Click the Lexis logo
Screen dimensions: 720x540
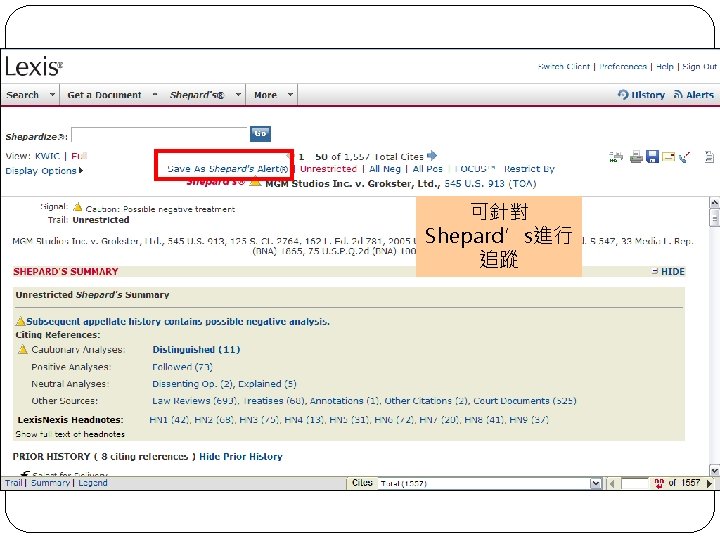click(34, 67)
